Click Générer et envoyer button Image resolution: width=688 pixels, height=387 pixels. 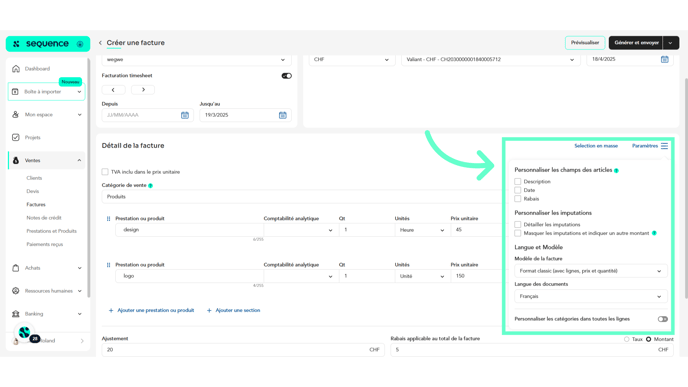636,43
